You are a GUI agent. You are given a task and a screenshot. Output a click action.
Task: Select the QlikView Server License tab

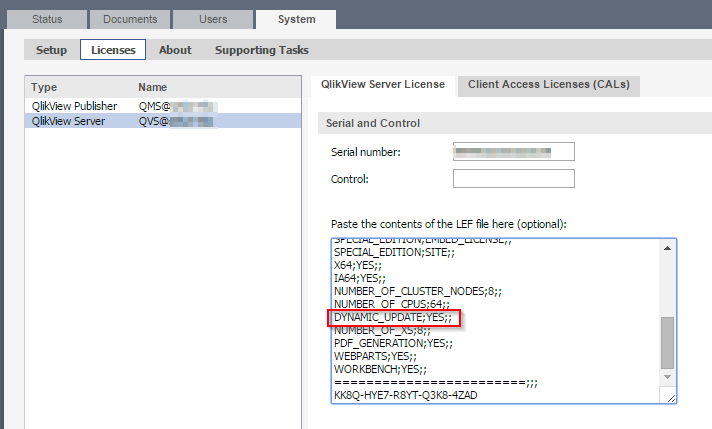tap(383, 84)
